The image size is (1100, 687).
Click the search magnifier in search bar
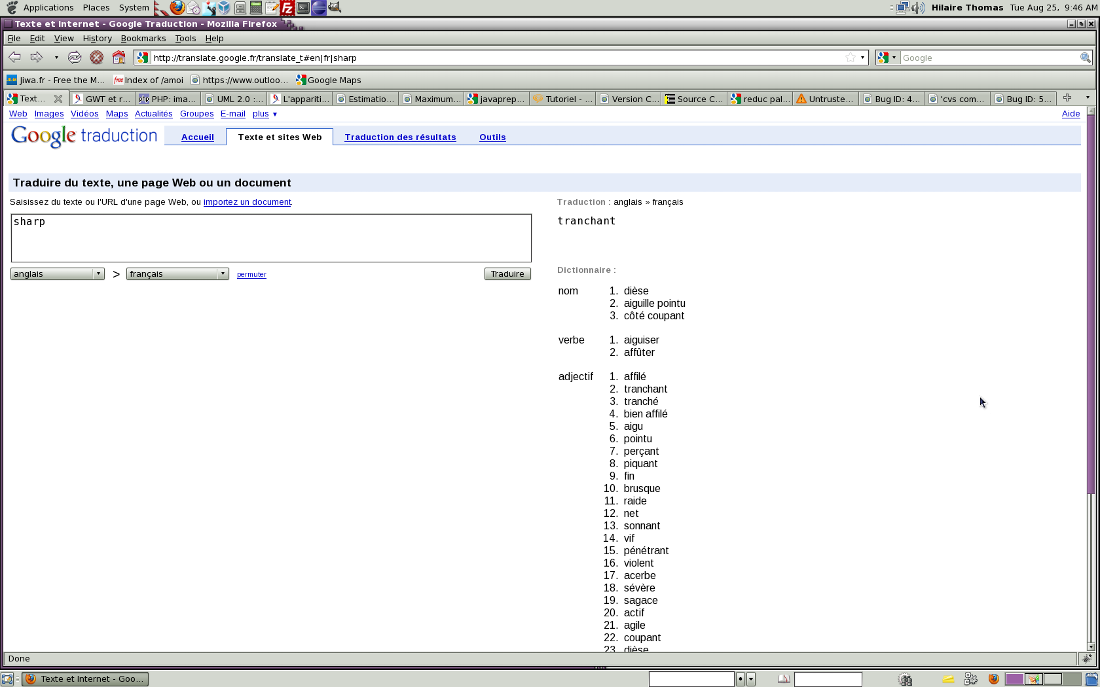click(x=1085, y=58)
